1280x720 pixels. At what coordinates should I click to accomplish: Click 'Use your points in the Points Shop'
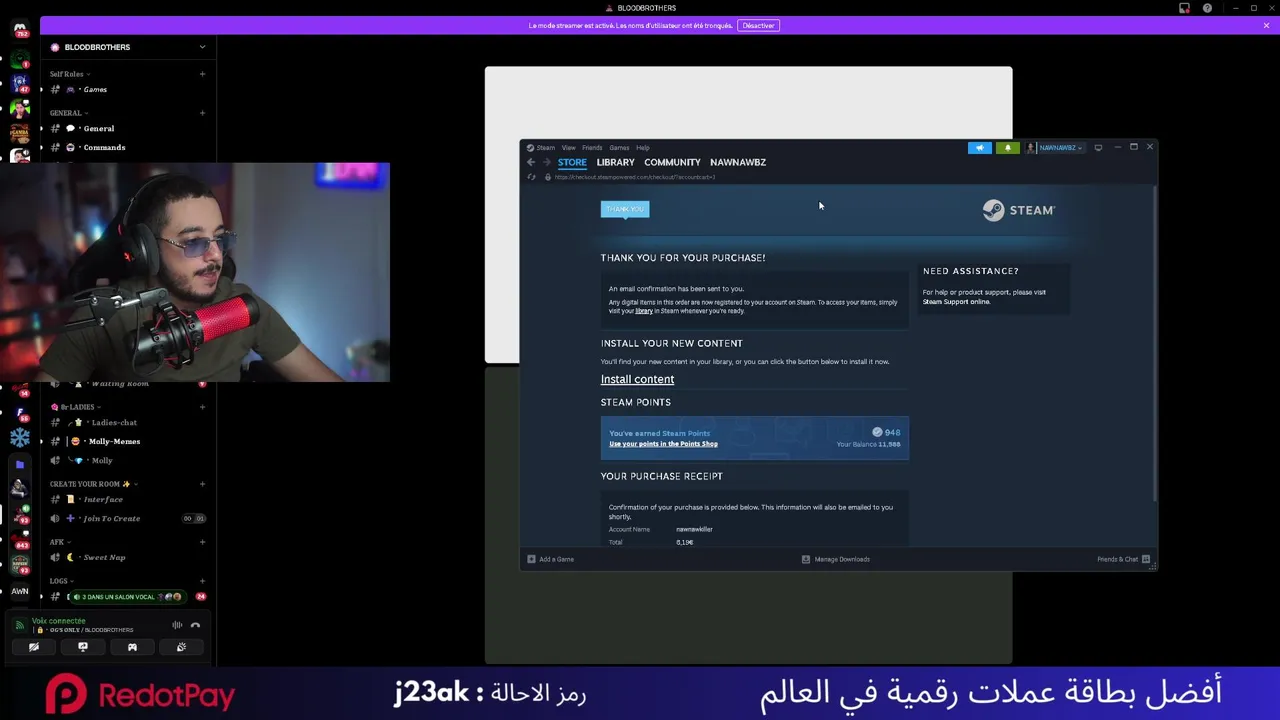pyautogui.click(x=663, y=444)
